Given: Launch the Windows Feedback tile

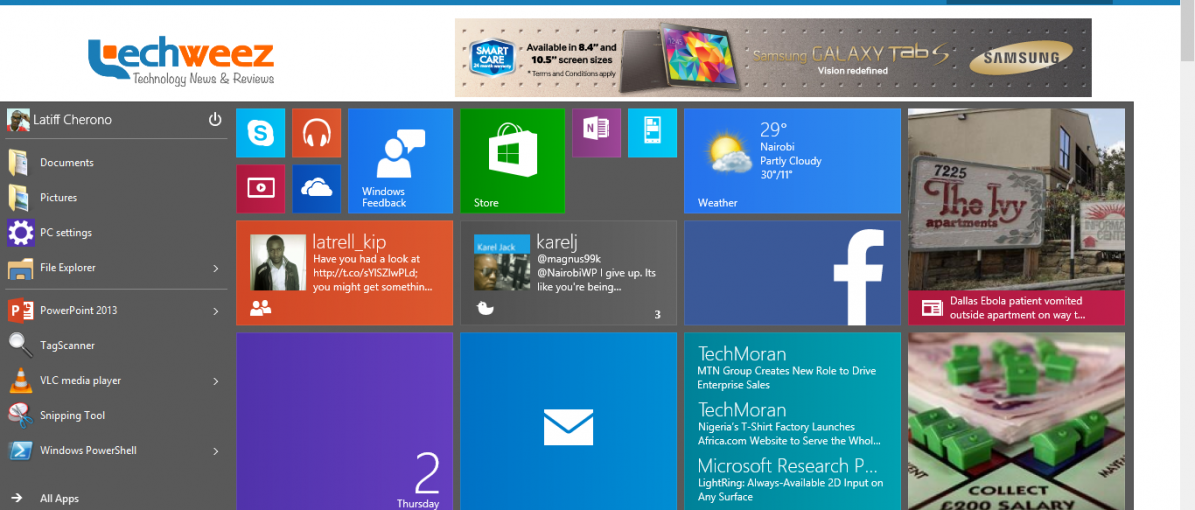Looking at the screenshot, I should coord(400,161).
